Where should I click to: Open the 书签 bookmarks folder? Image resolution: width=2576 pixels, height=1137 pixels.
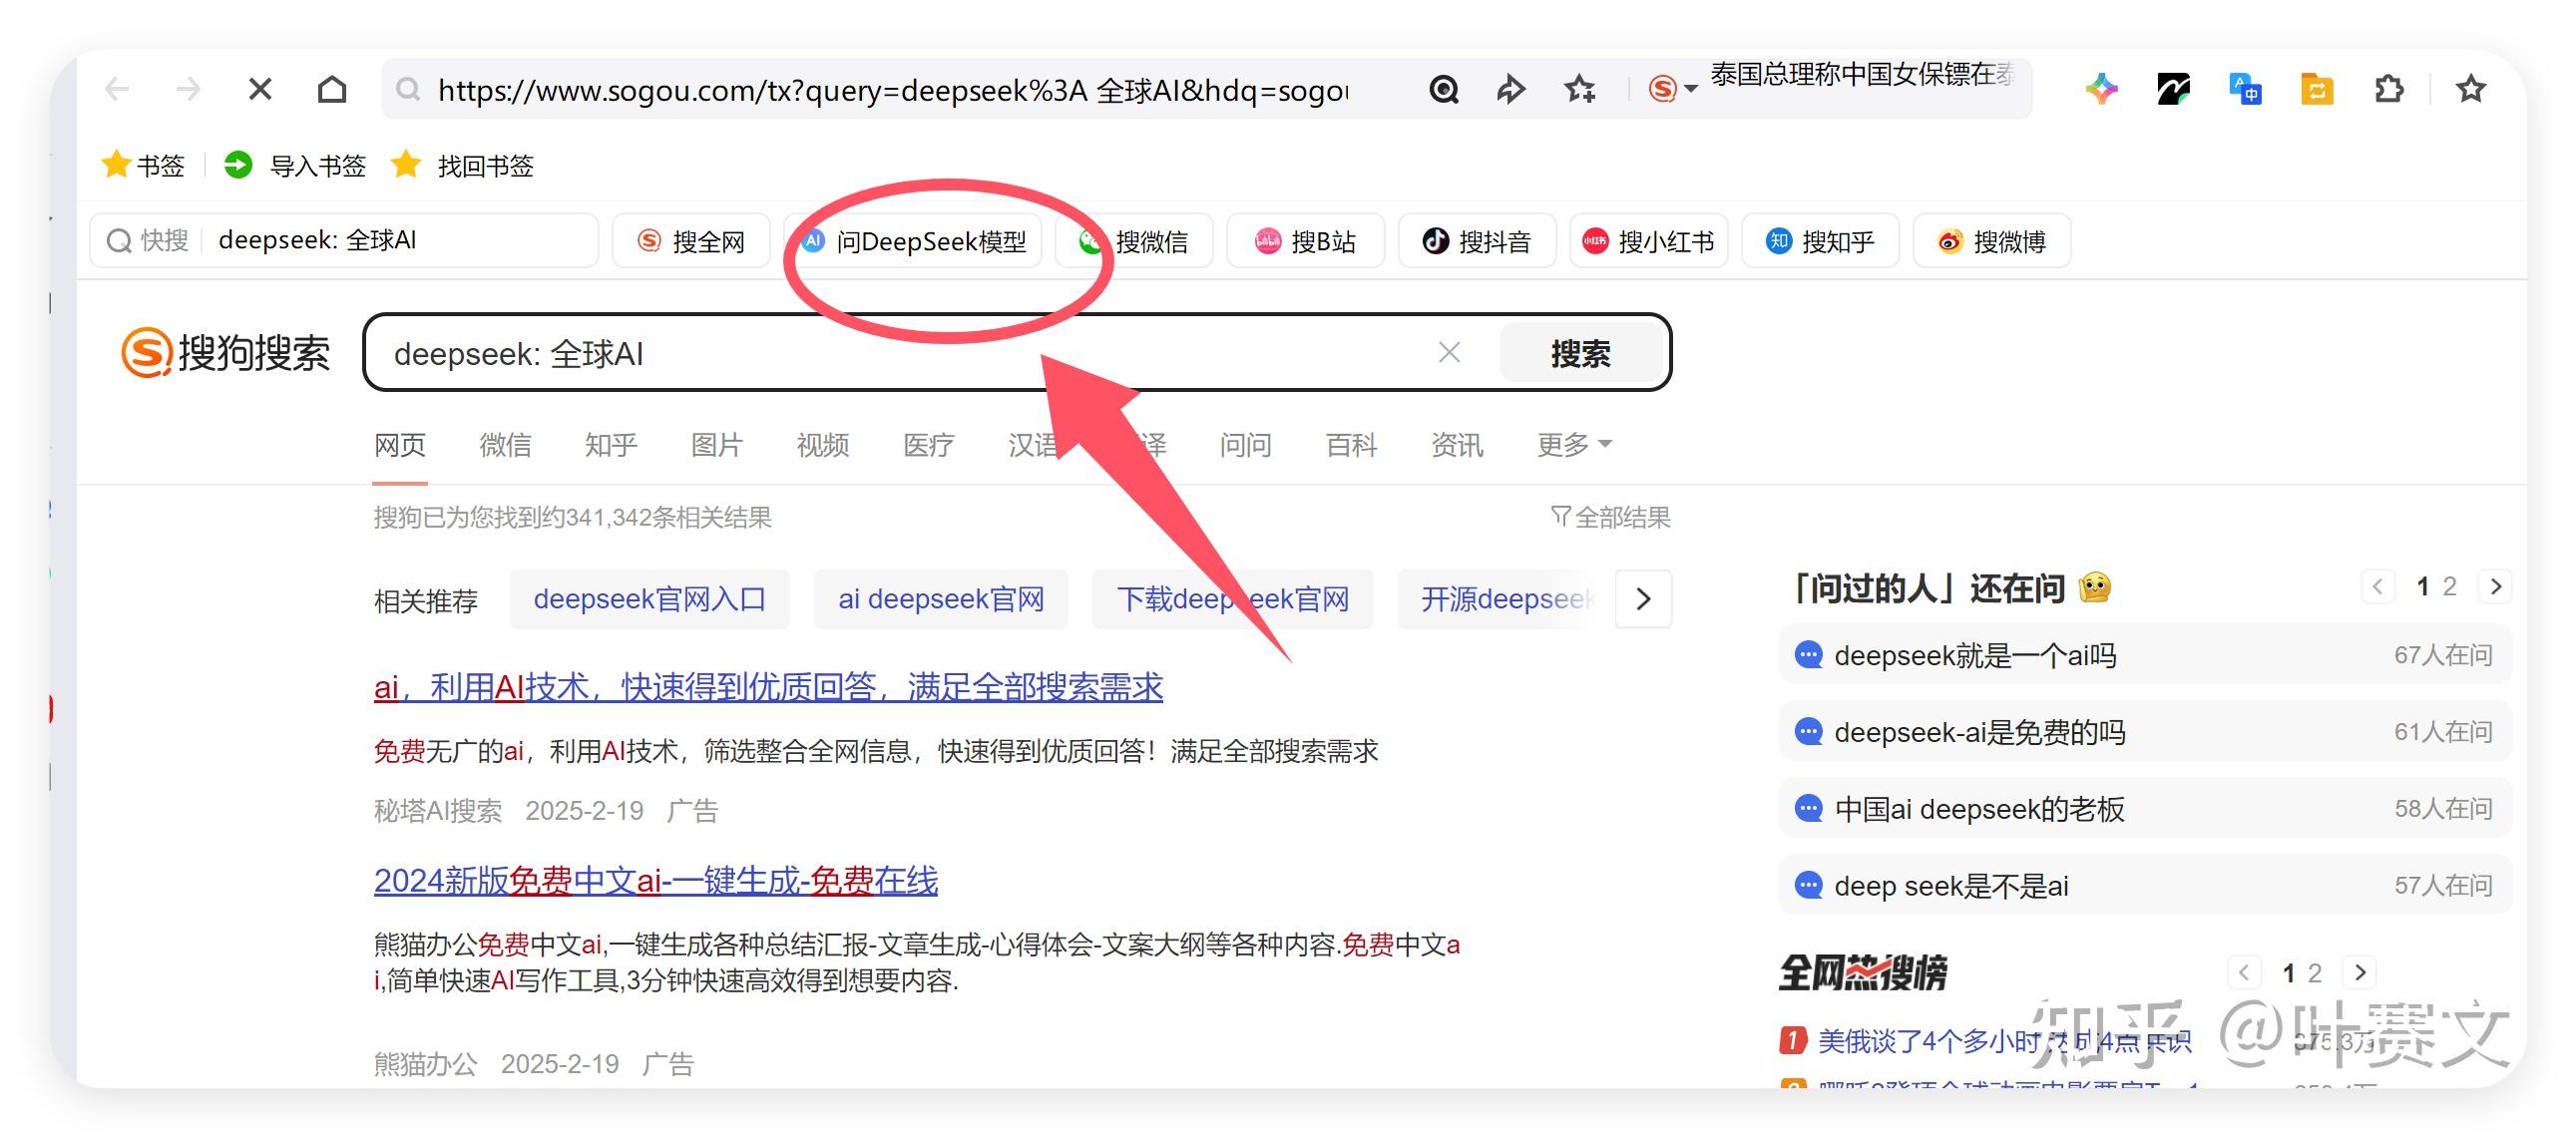point(143,165)
